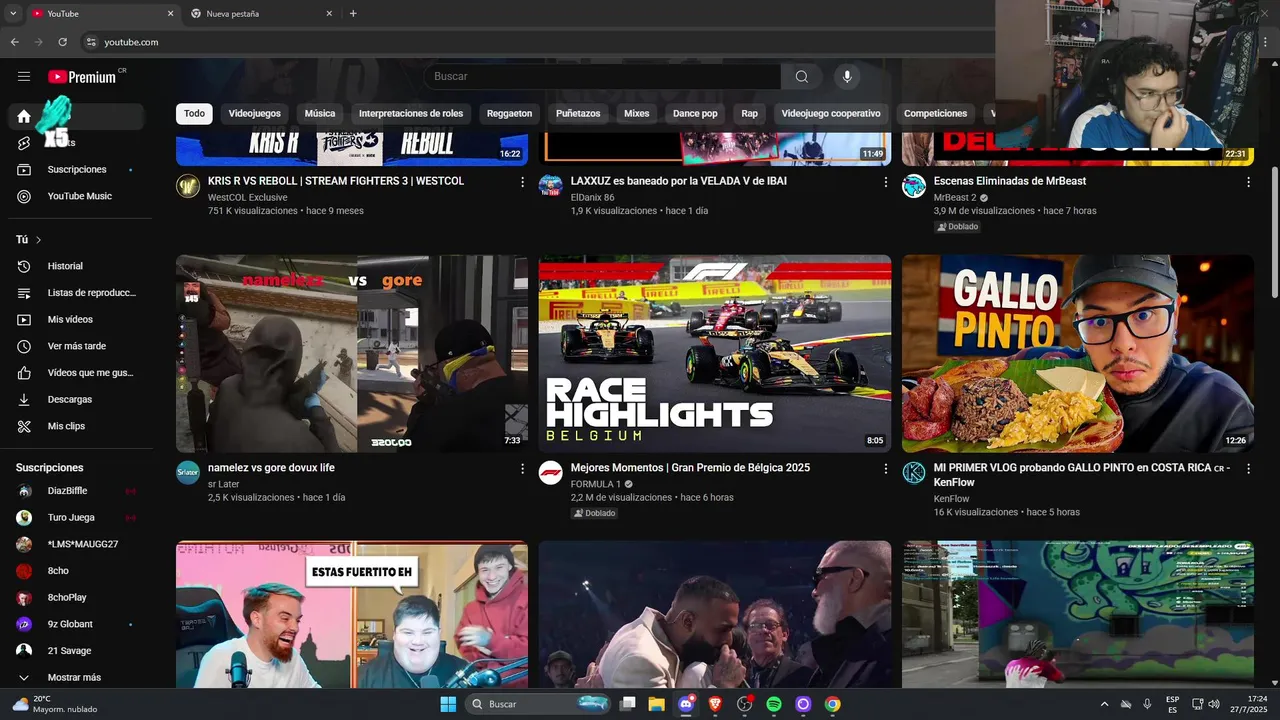Select the Reggaeton filter chip

(509, 114)
